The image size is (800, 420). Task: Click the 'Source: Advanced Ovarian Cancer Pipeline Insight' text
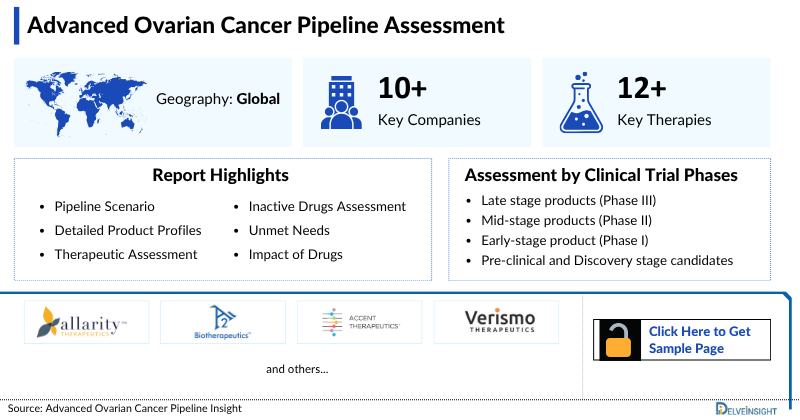[124, 408]
